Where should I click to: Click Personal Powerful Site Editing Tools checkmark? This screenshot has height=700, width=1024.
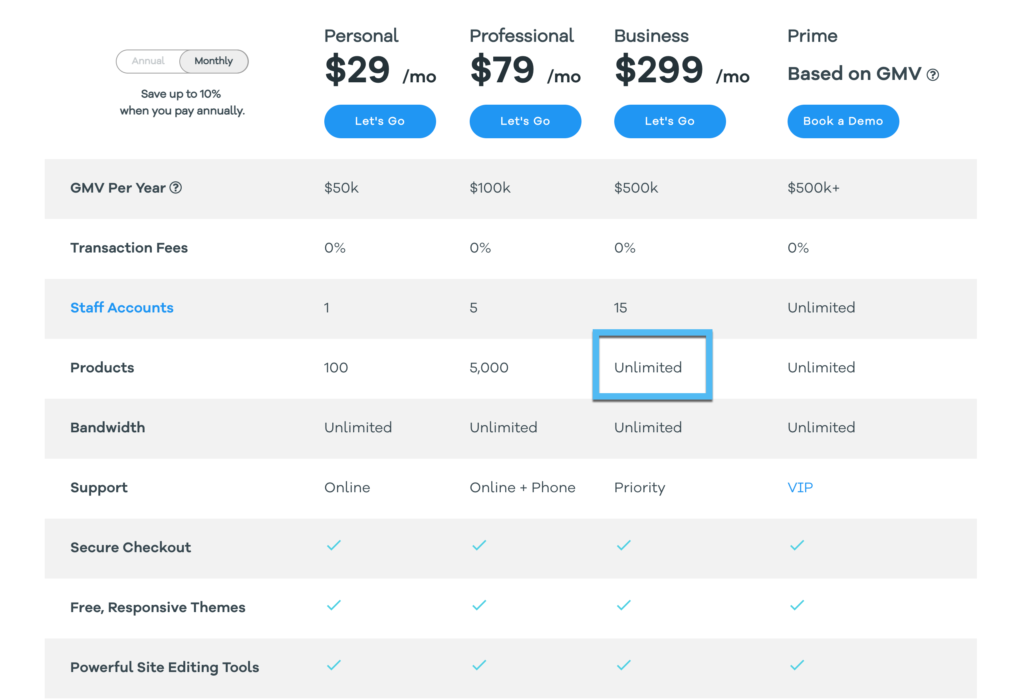334,665
